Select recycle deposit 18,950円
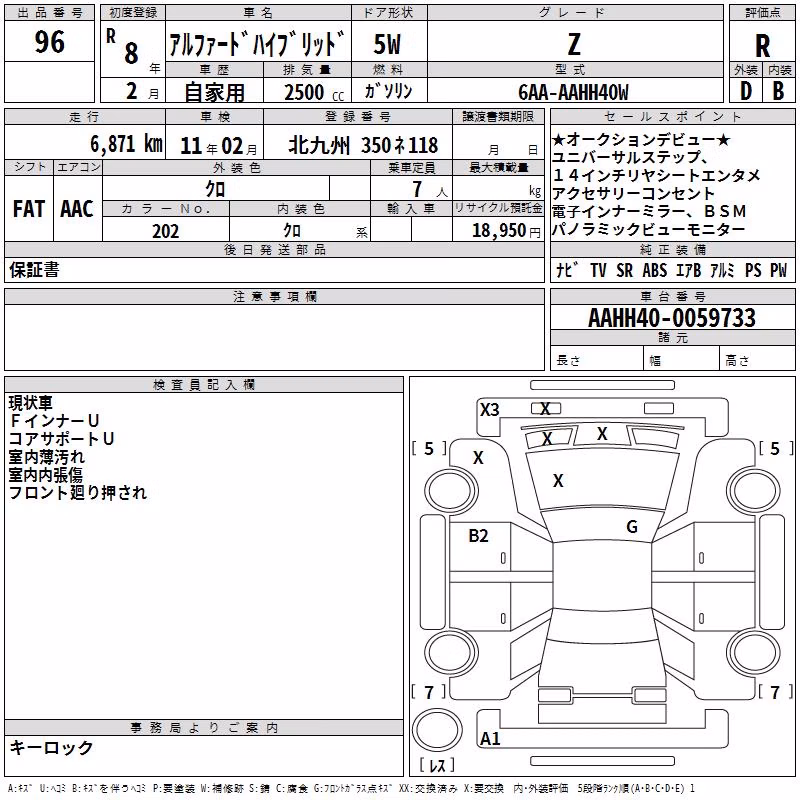The width and height of the screenshot is (800, 800). (x=506, y=231)
